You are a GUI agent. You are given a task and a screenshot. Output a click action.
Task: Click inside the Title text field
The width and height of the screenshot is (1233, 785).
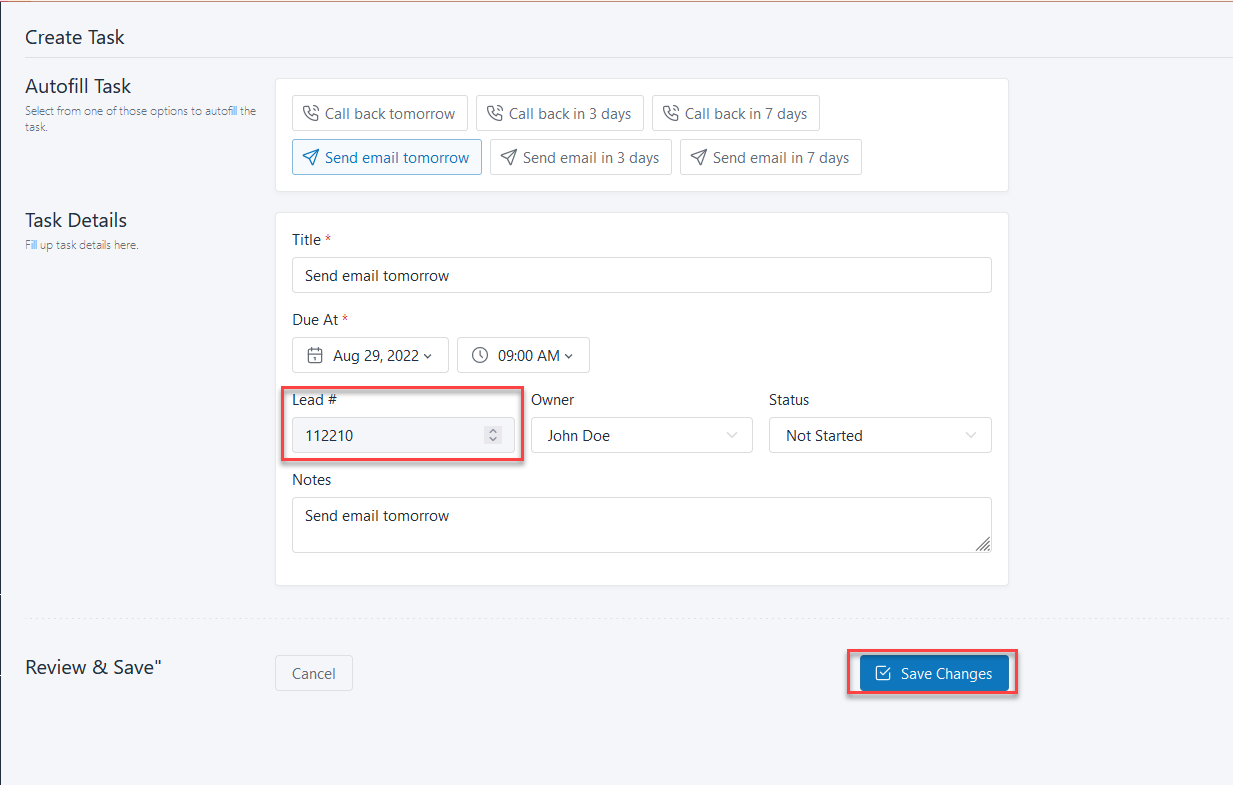tap(641, 275)
